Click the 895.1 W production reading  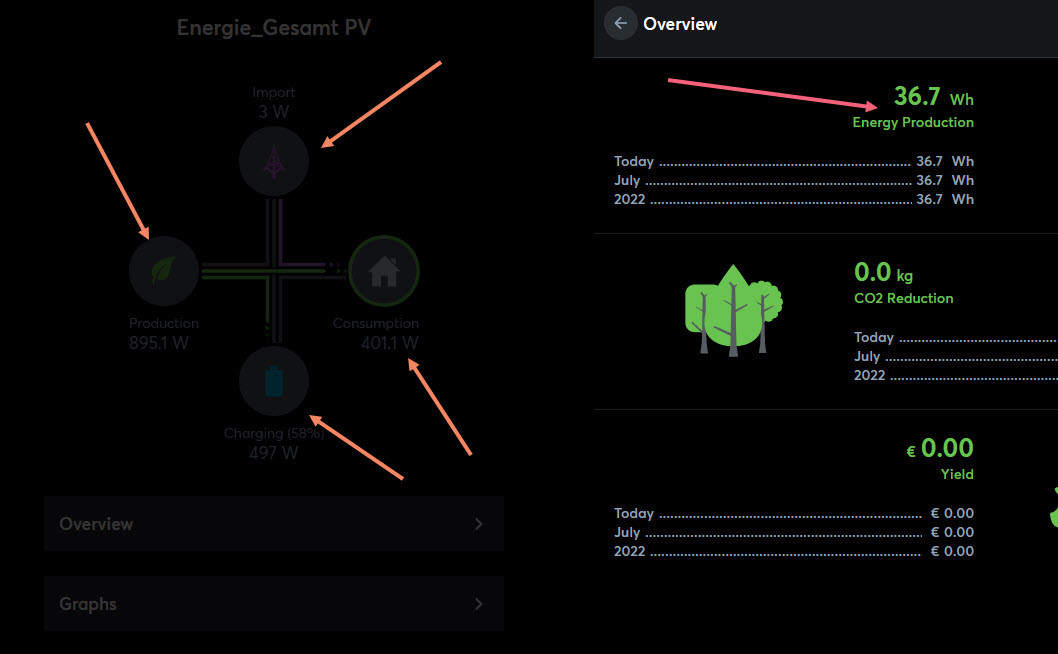coord(159,343)
